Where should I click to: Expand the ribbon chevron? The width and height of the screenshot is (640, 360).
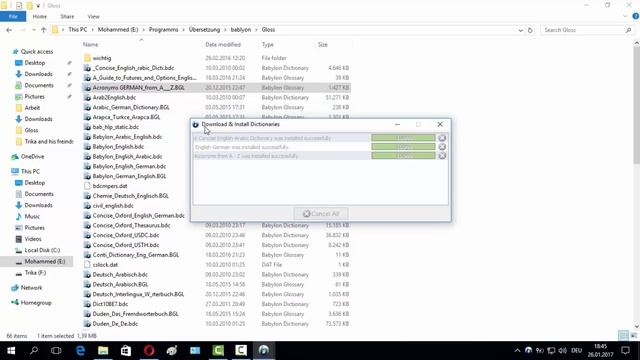(x=625, y=17)
